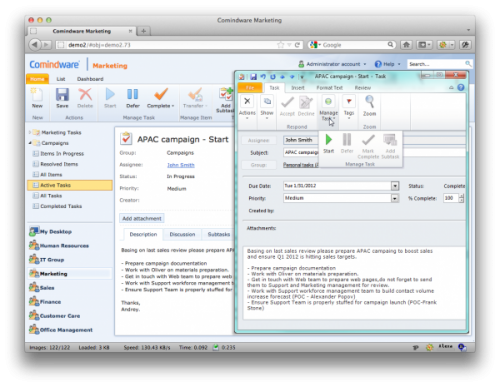
Task: Click the Zoom magnifier in the task window ribbon
Action: (x=370, y=102)
